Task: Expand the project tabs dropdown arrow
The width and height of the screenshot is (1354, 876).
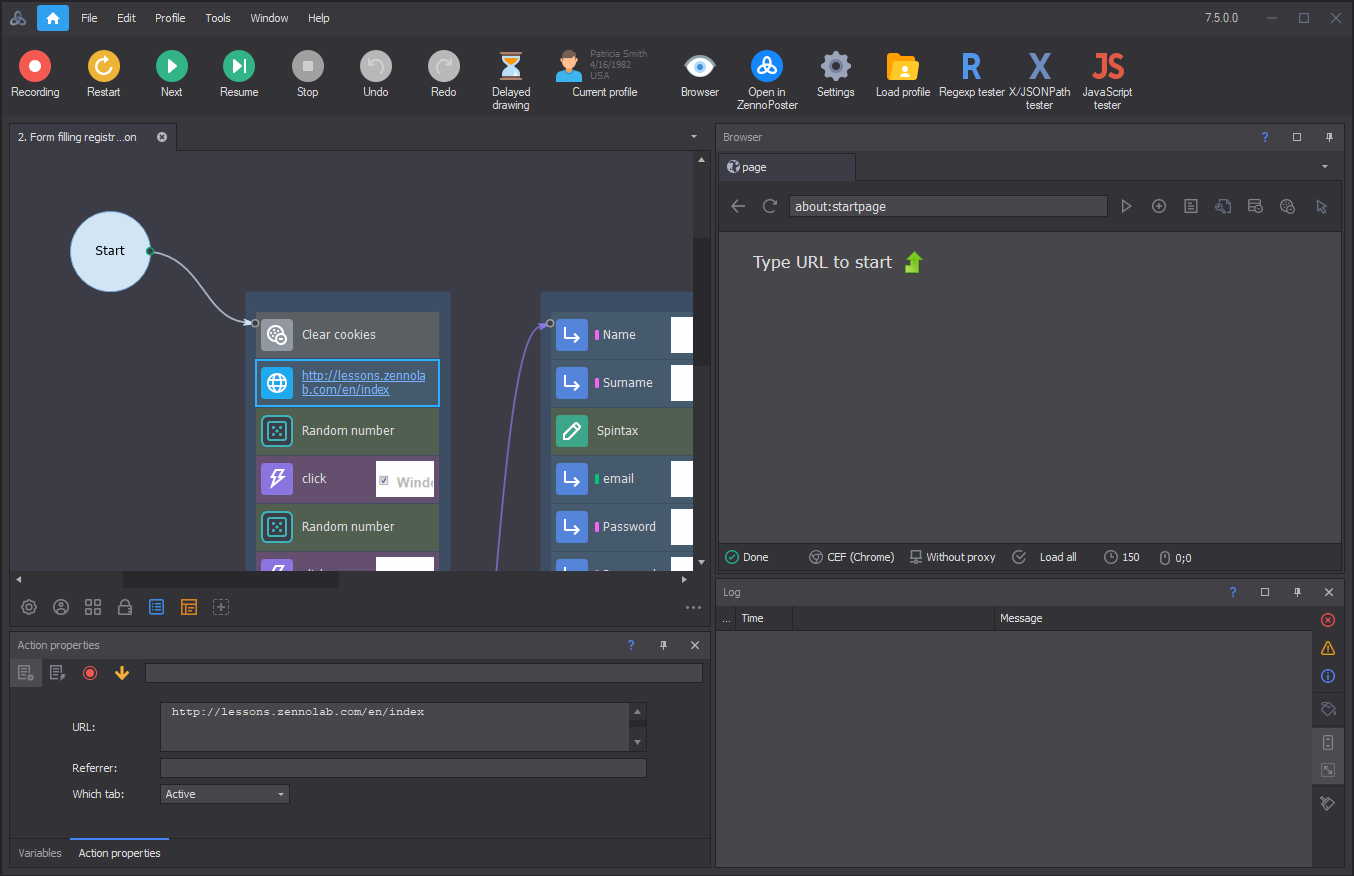Action: [x=694, y=137]
